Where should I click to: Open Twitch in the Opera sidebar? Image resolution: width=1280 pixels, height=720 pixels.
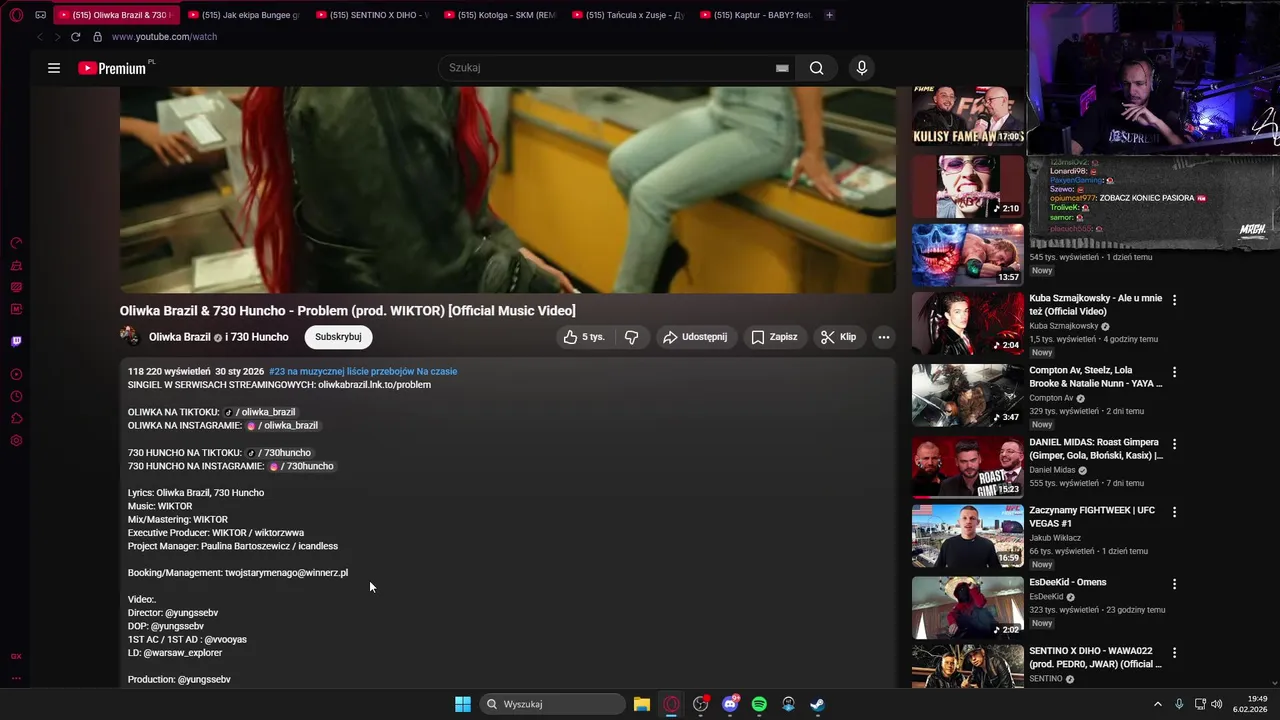(x=16, y=341)
